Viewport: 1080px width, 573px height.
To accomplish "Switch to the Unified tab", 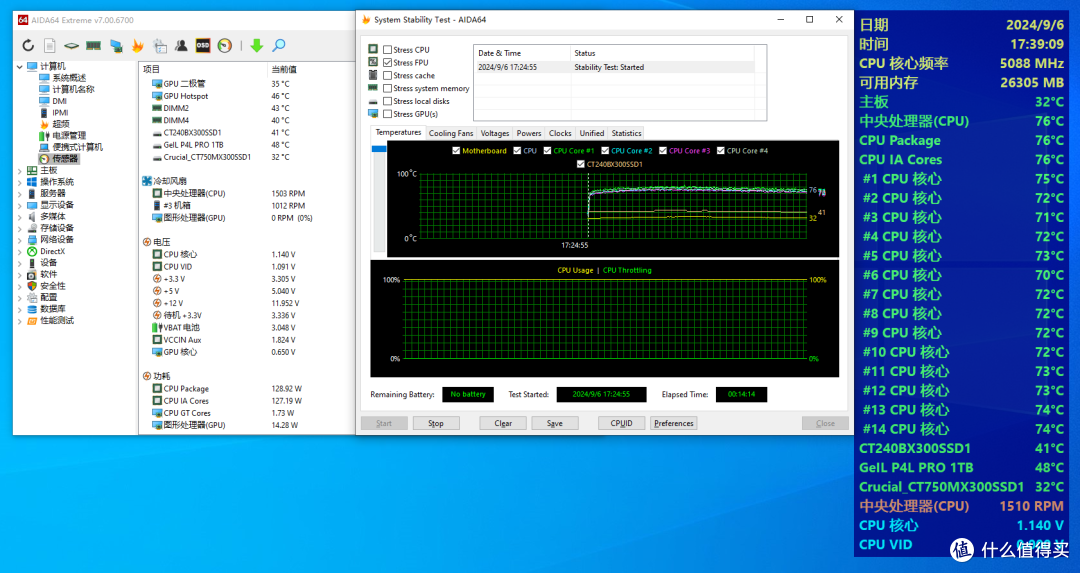I will coord(592,134).
